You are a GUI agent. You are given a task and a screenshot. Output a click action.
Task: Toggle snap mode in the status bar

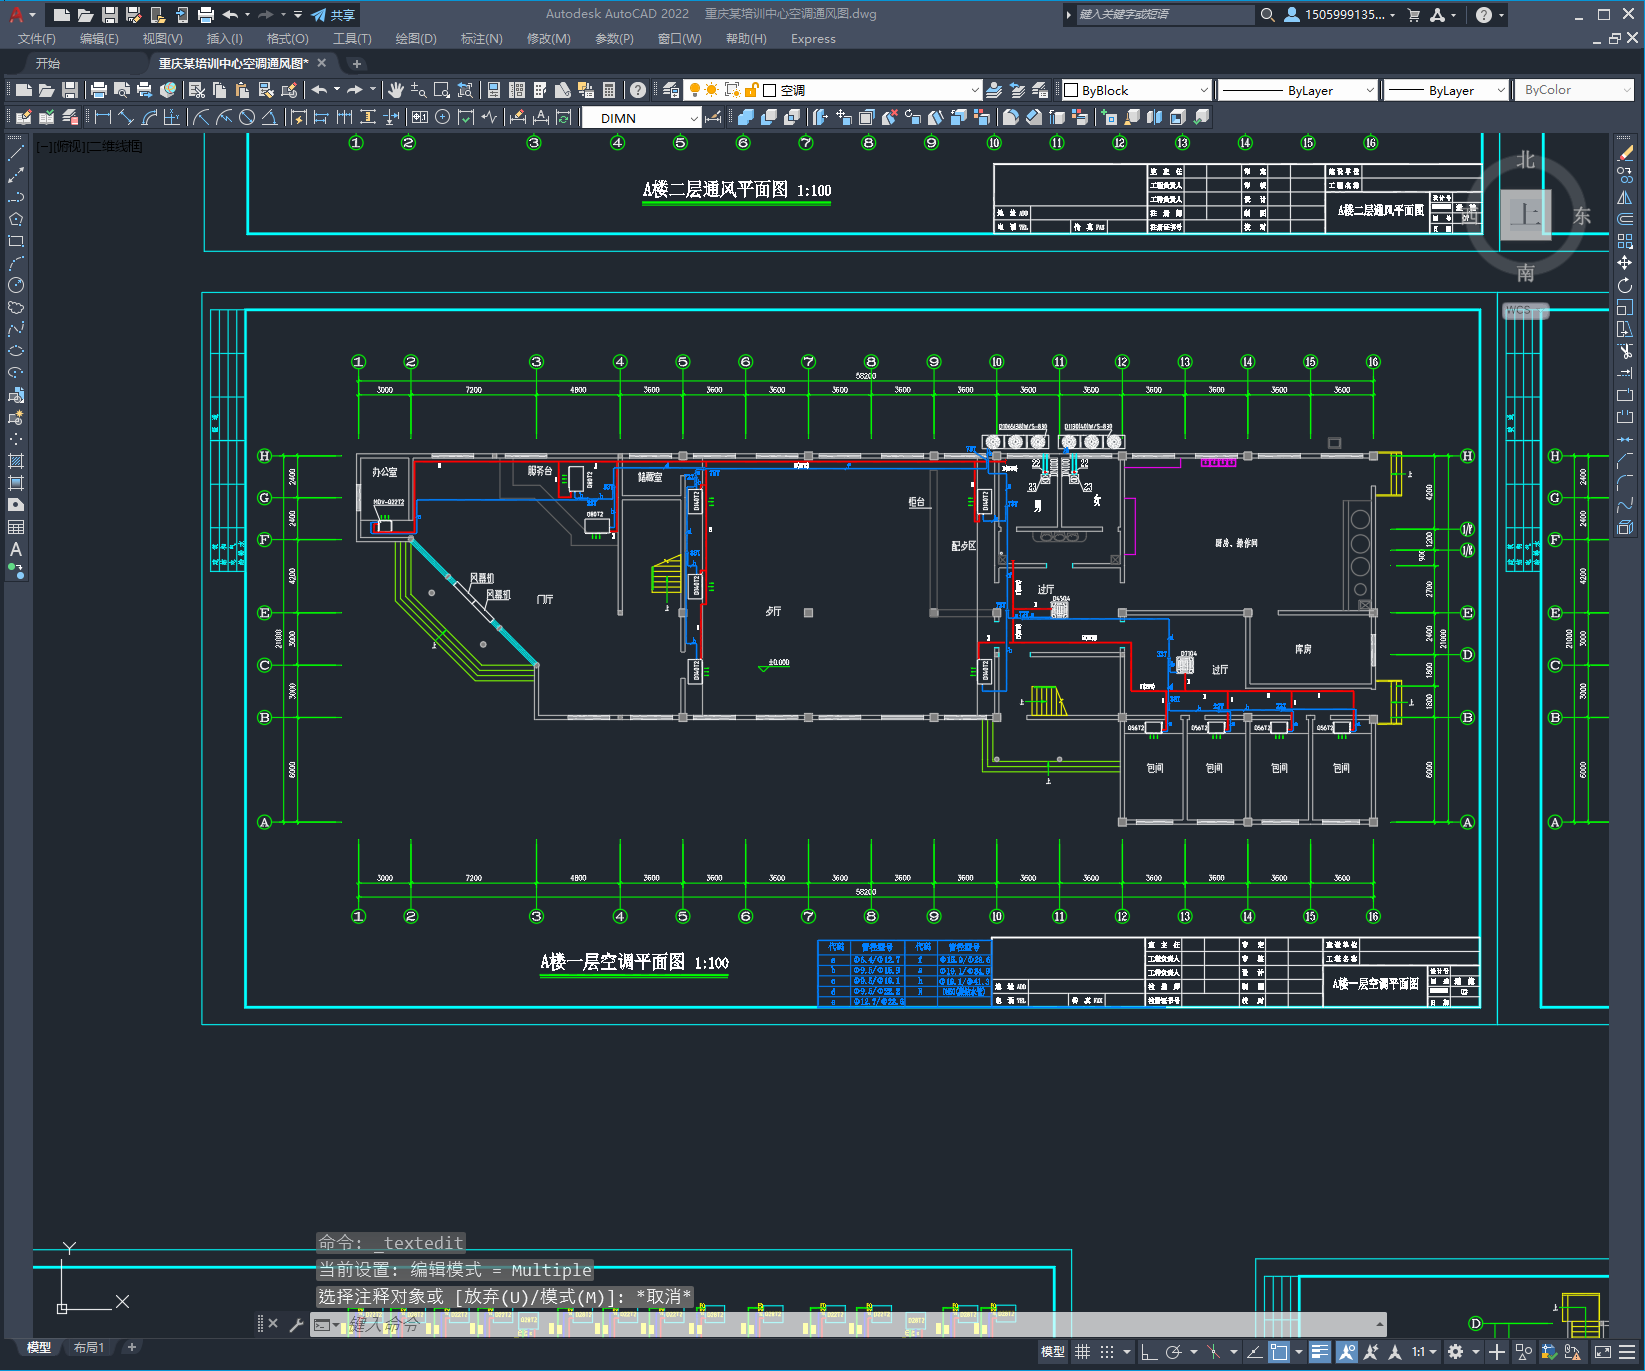point(1107,1352)
